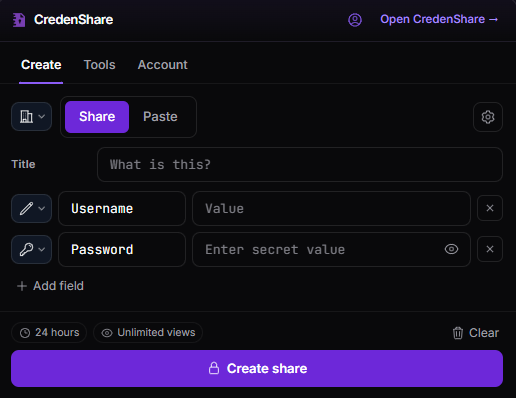The height and width of the screenshot is (398, 516).
Task: Edit the Password label field
Action: click(122, 249)
